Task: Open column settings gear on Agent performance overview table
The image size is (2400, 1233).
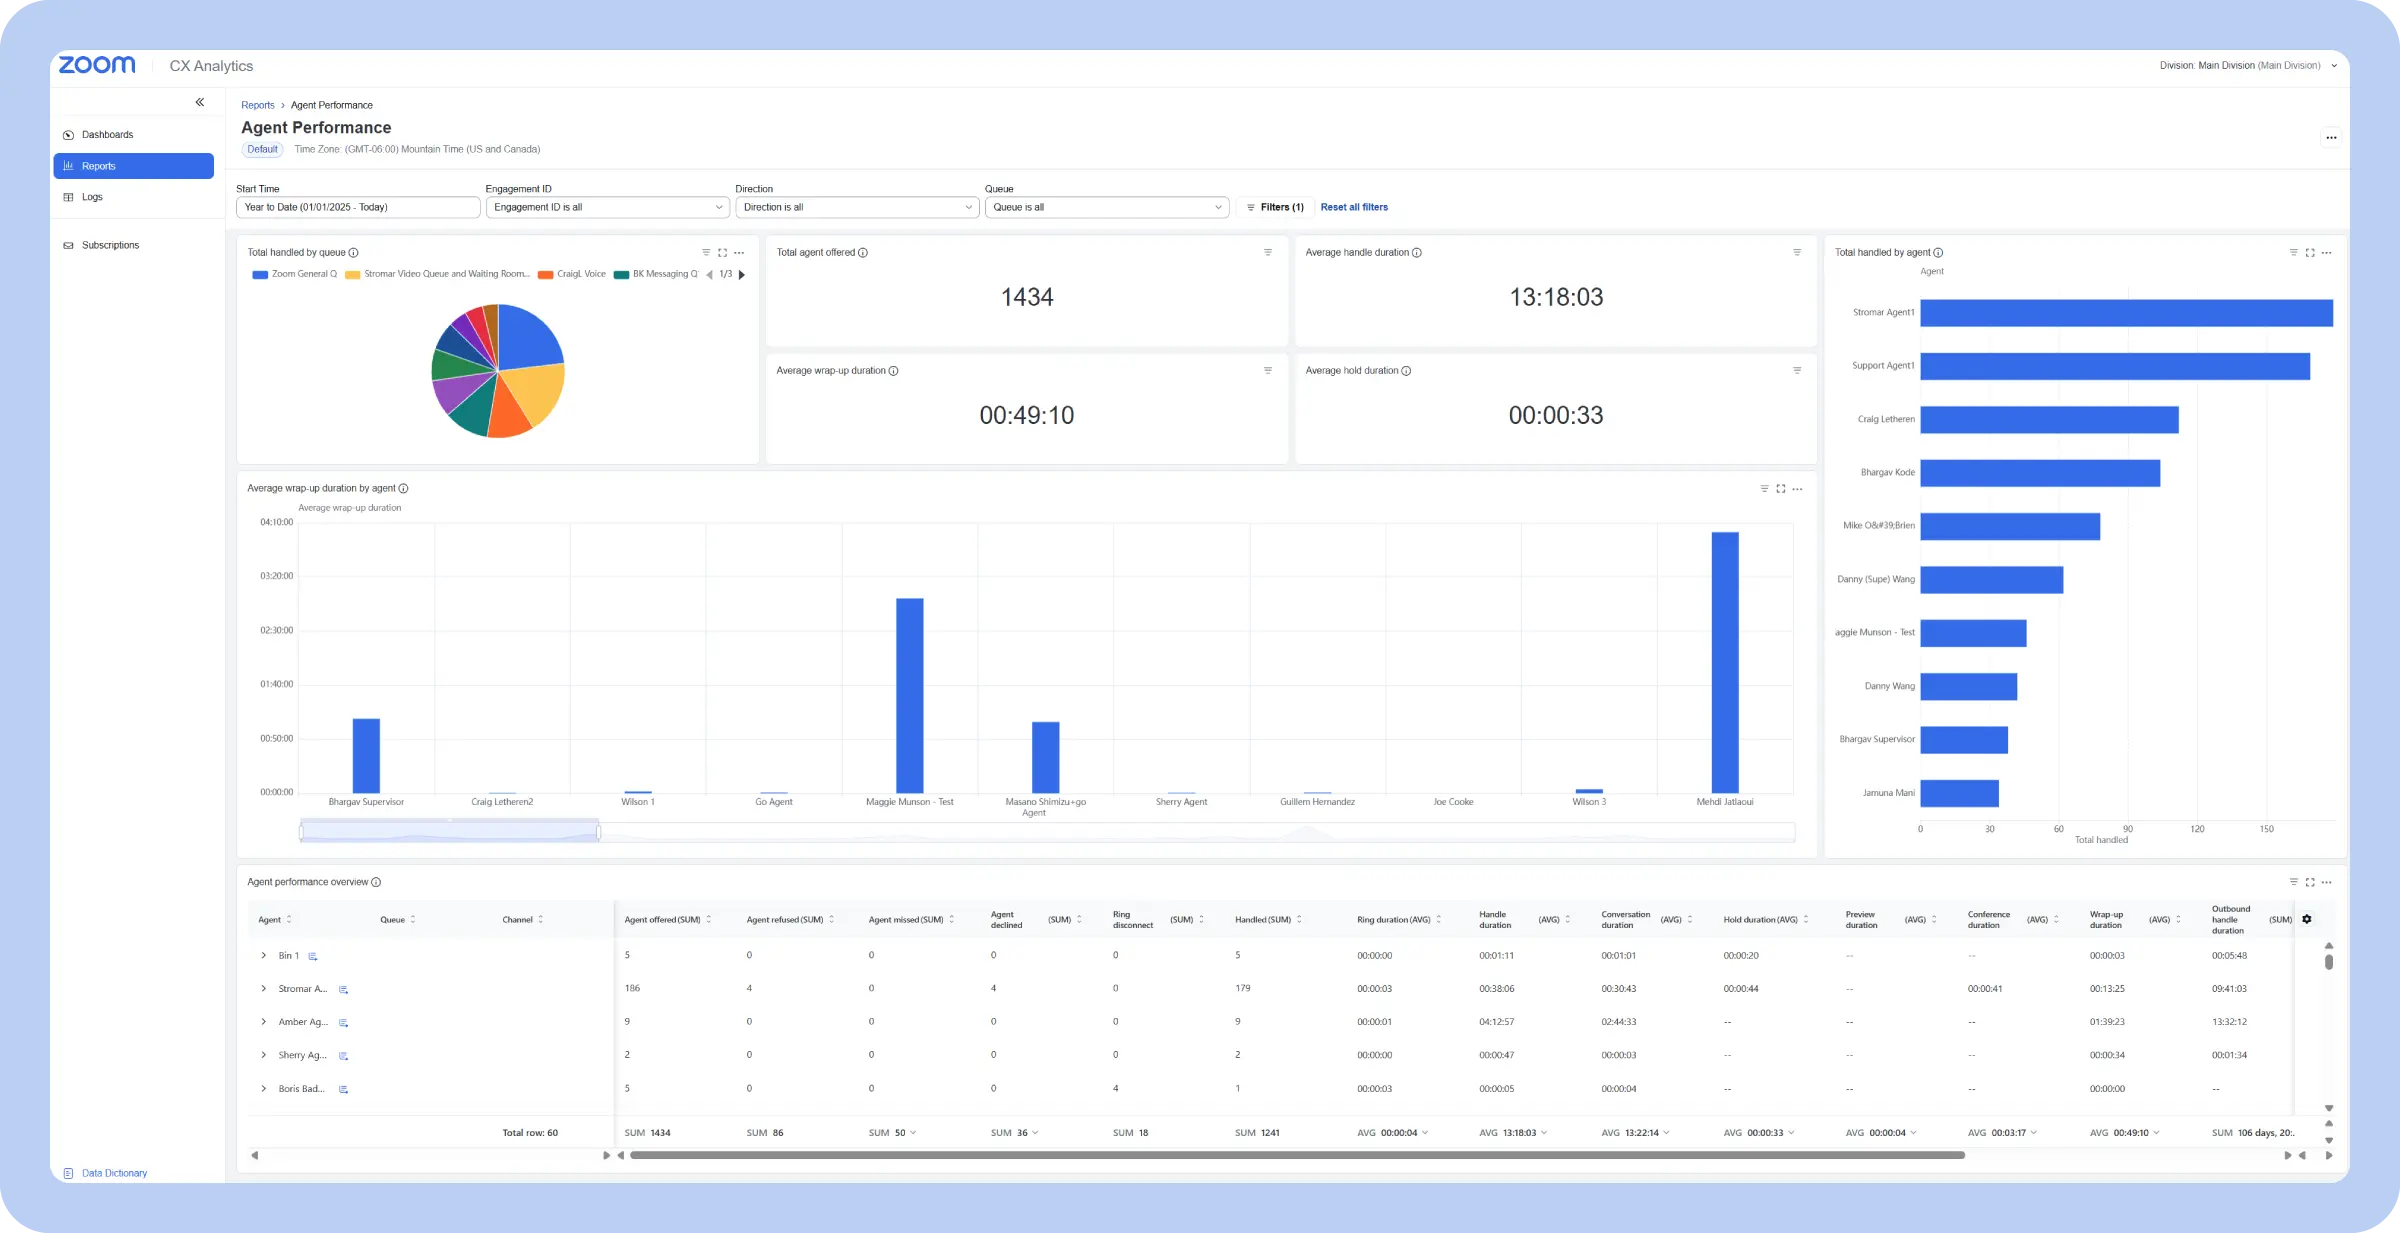Action: point(2307,919)
